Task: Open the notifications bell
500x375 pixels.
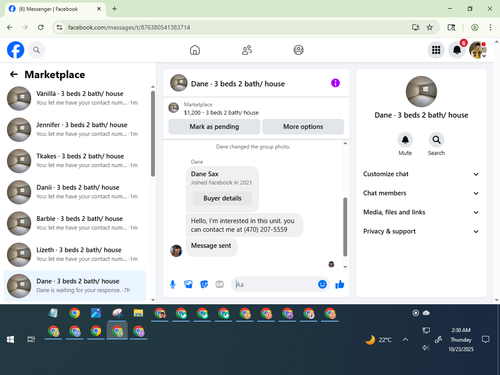Action: click(x=457, y=50)
